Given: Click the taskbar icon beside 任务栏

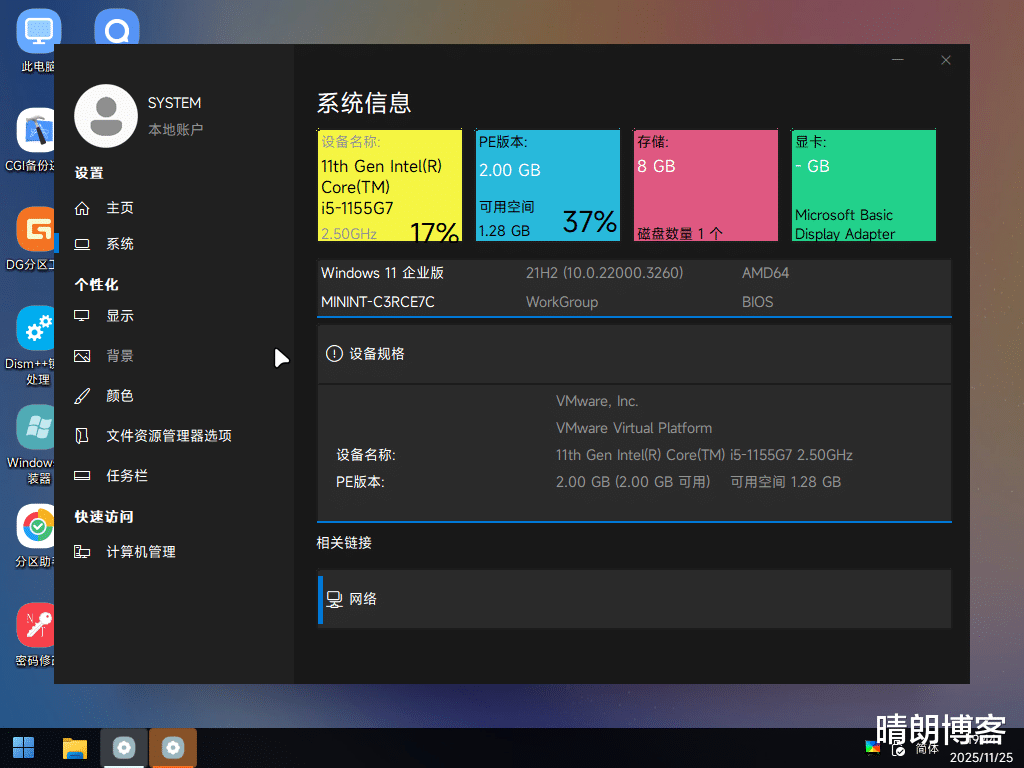Looking at the screenshot, I should tap(82, 475).
